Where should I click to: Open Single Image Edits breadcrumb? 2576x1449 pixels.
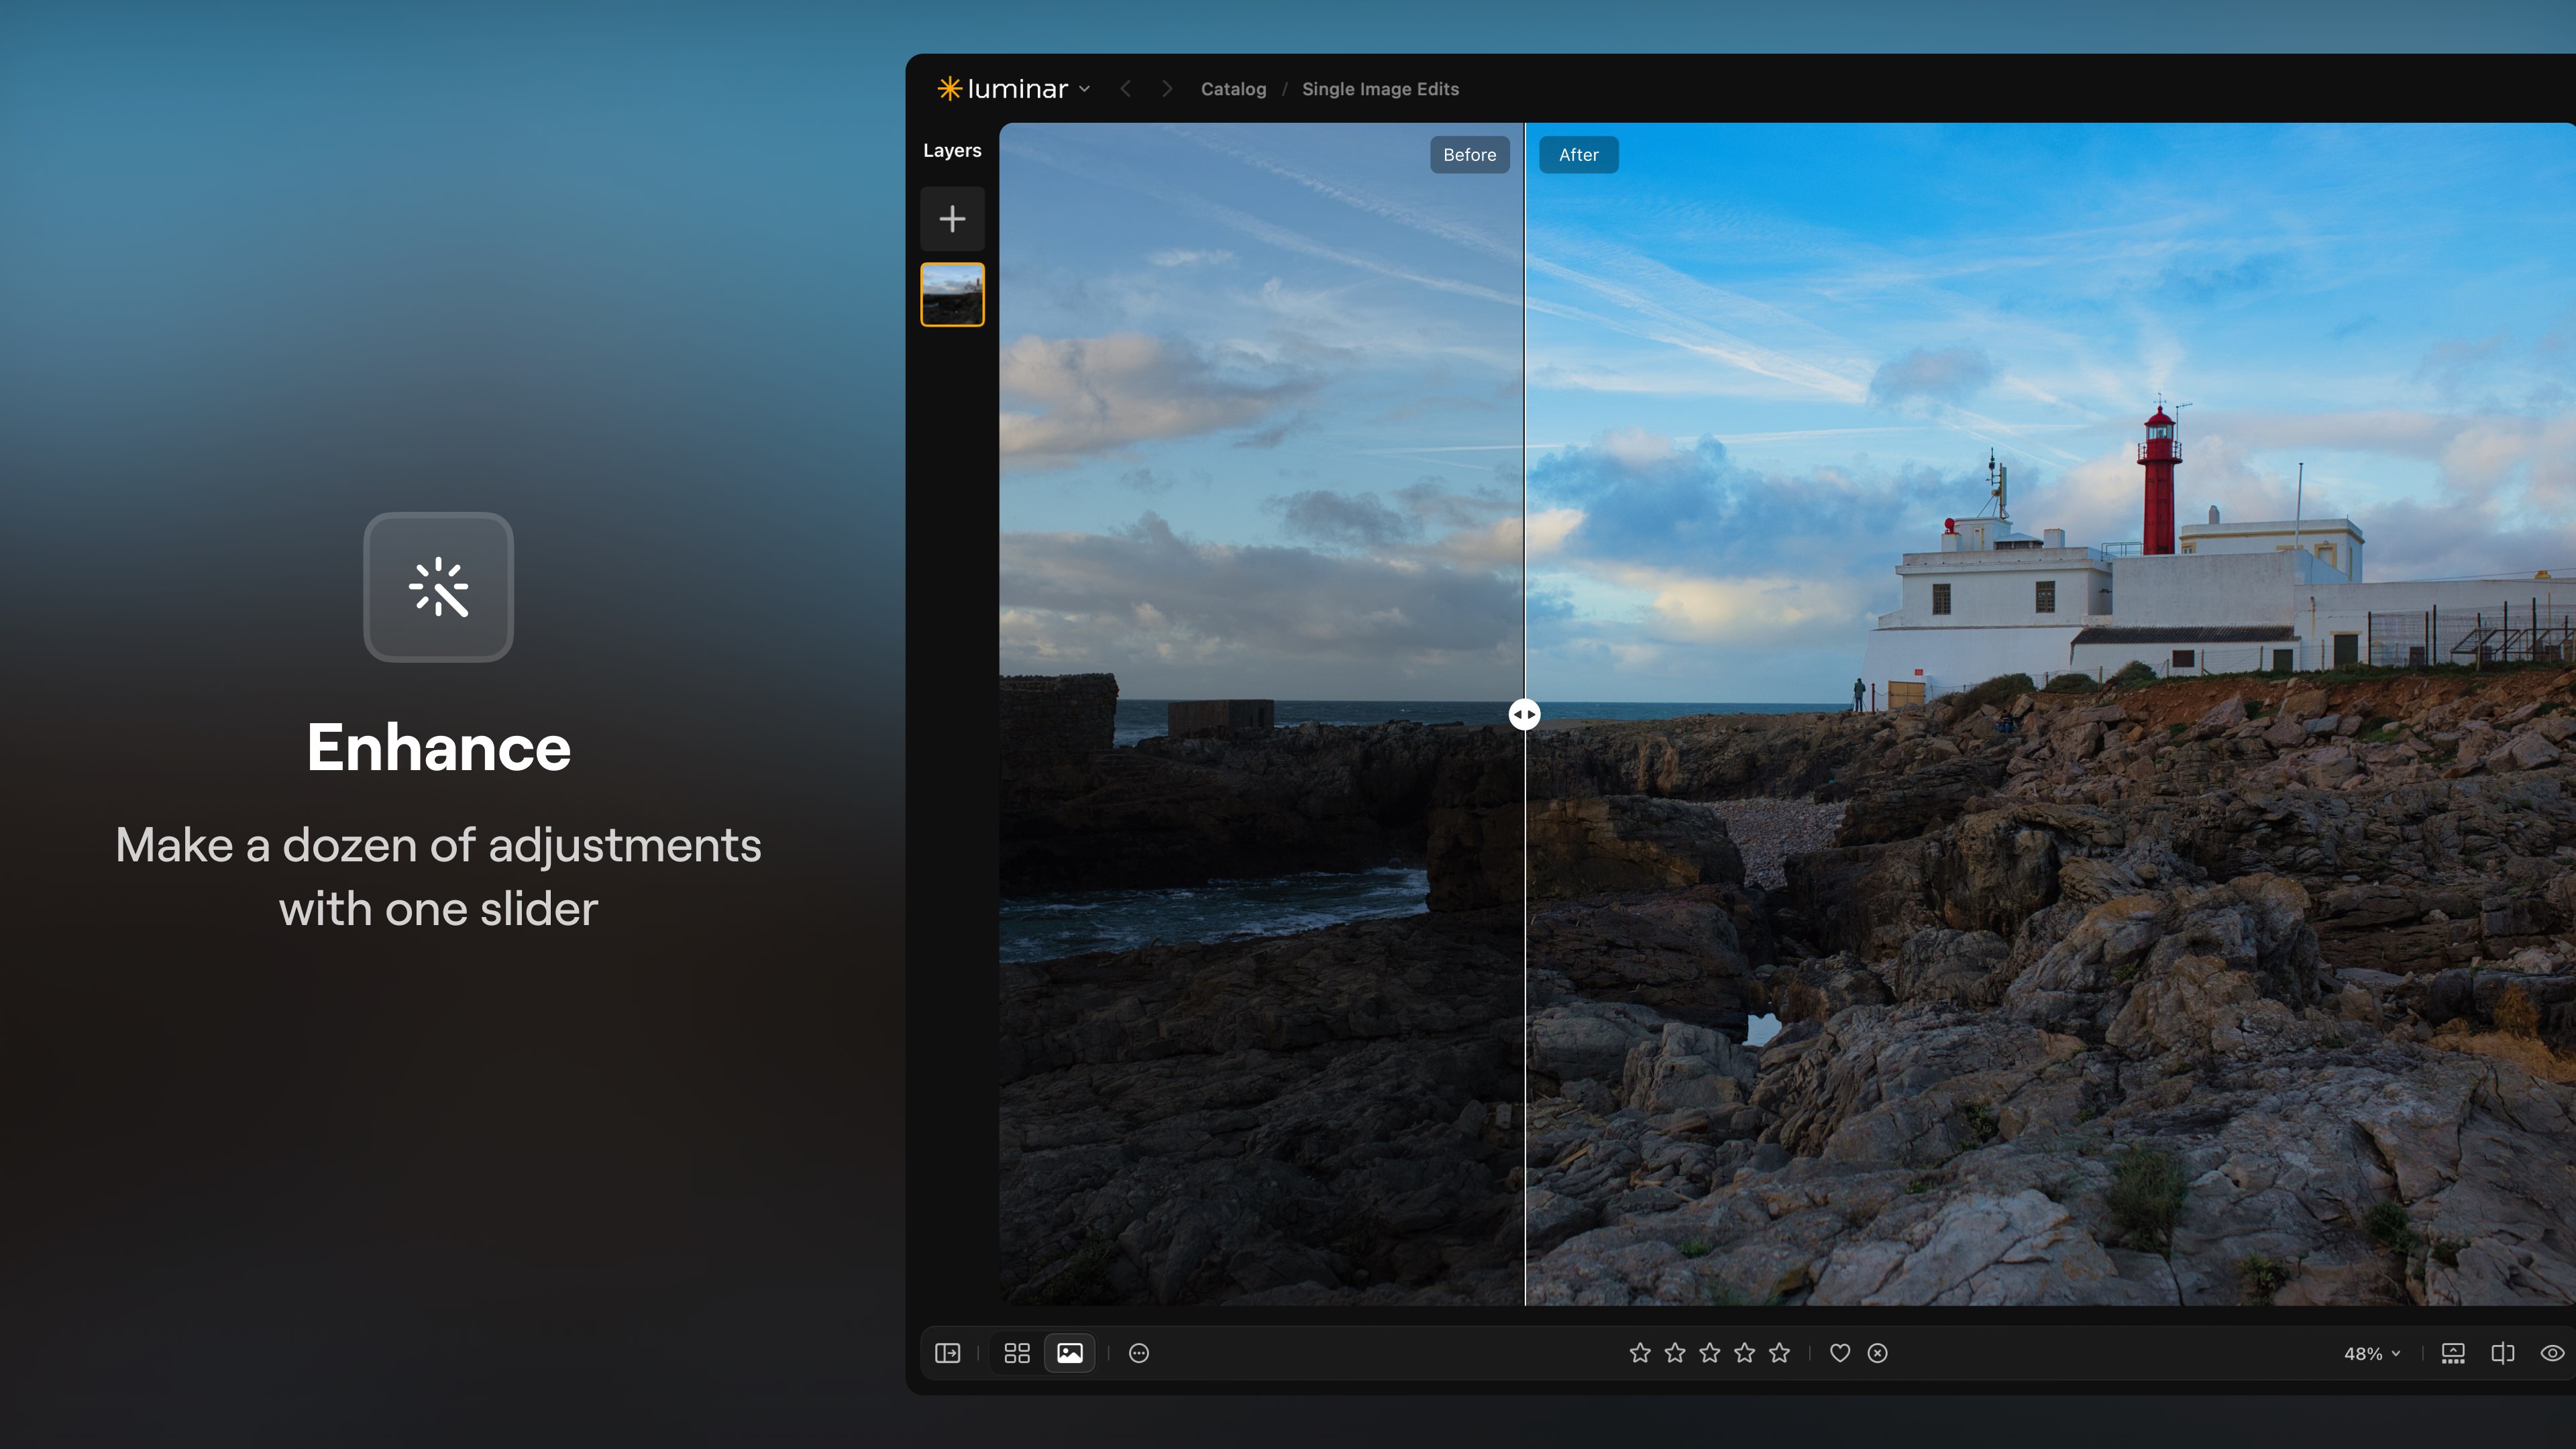pyautogui.click(x=1380, y=89)
